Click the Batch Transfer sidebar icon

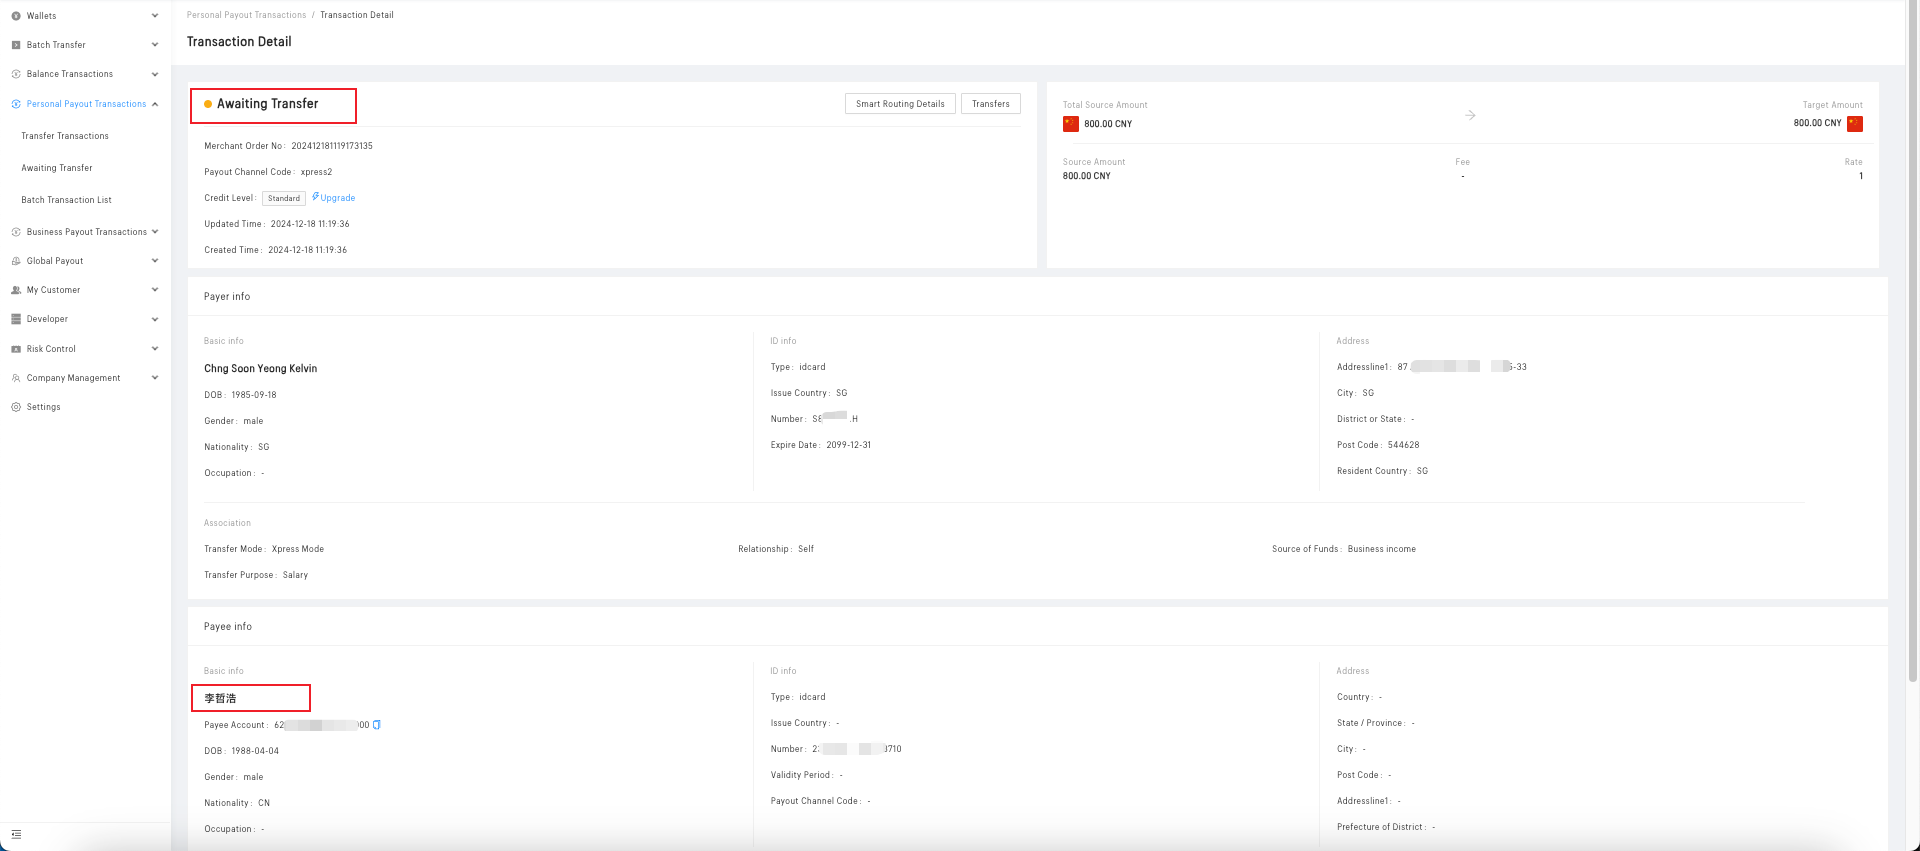coord(16,45)
